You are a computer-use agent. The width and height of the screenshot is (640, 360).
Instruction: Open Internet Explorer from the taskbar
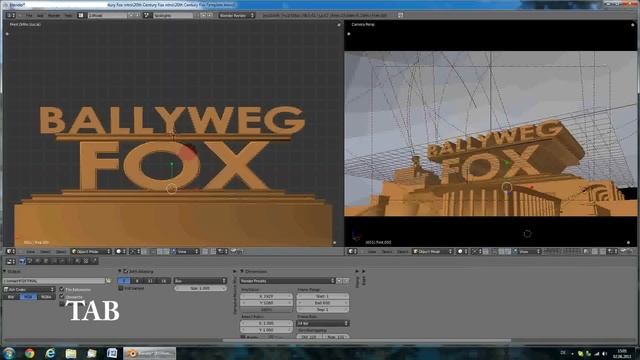tap(50, 353)
